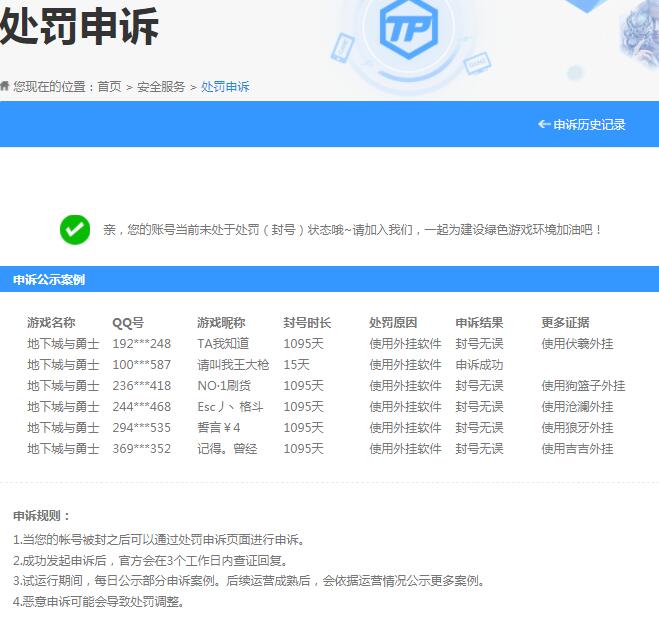
Task: Click the green checkmark status icon
Action: pyautogui.click(x=75, y=230)
